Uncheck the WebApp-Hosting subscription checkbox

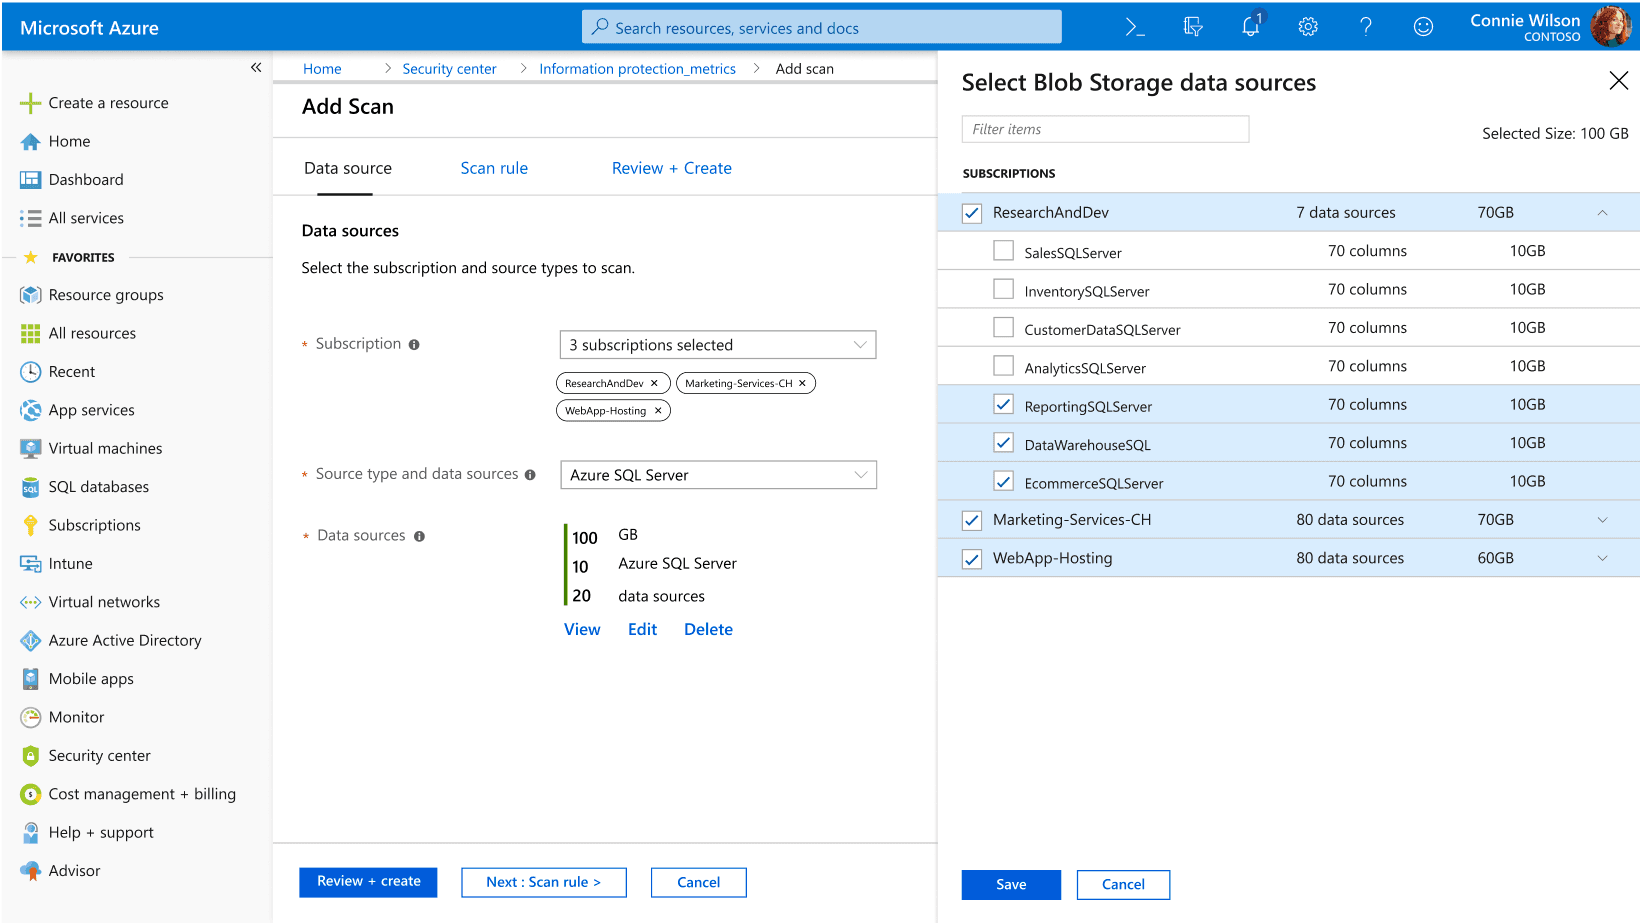pos(972,559)
